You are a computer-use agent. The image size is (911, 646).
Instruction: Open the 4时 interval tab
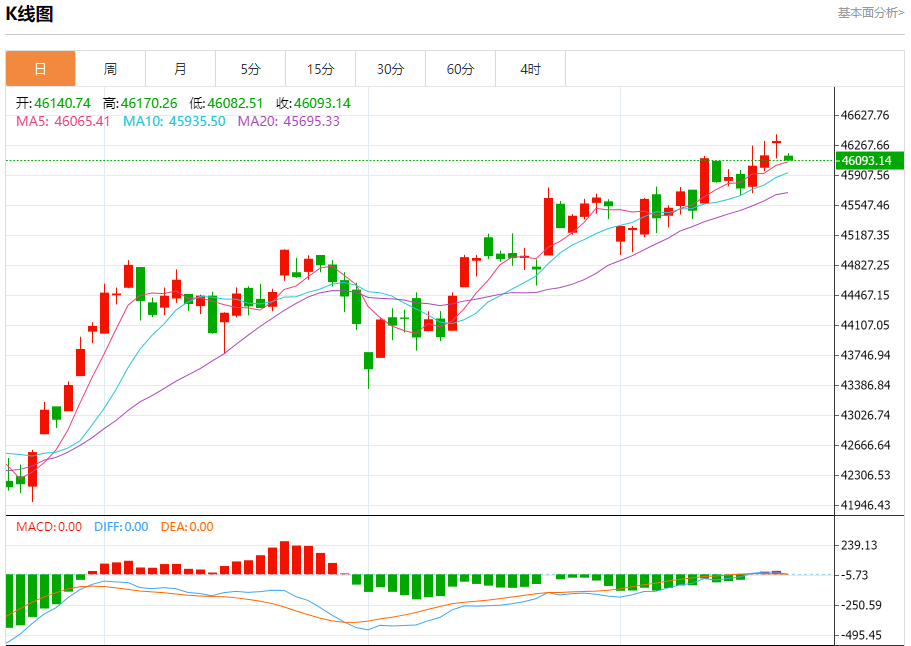pos(530,69)
